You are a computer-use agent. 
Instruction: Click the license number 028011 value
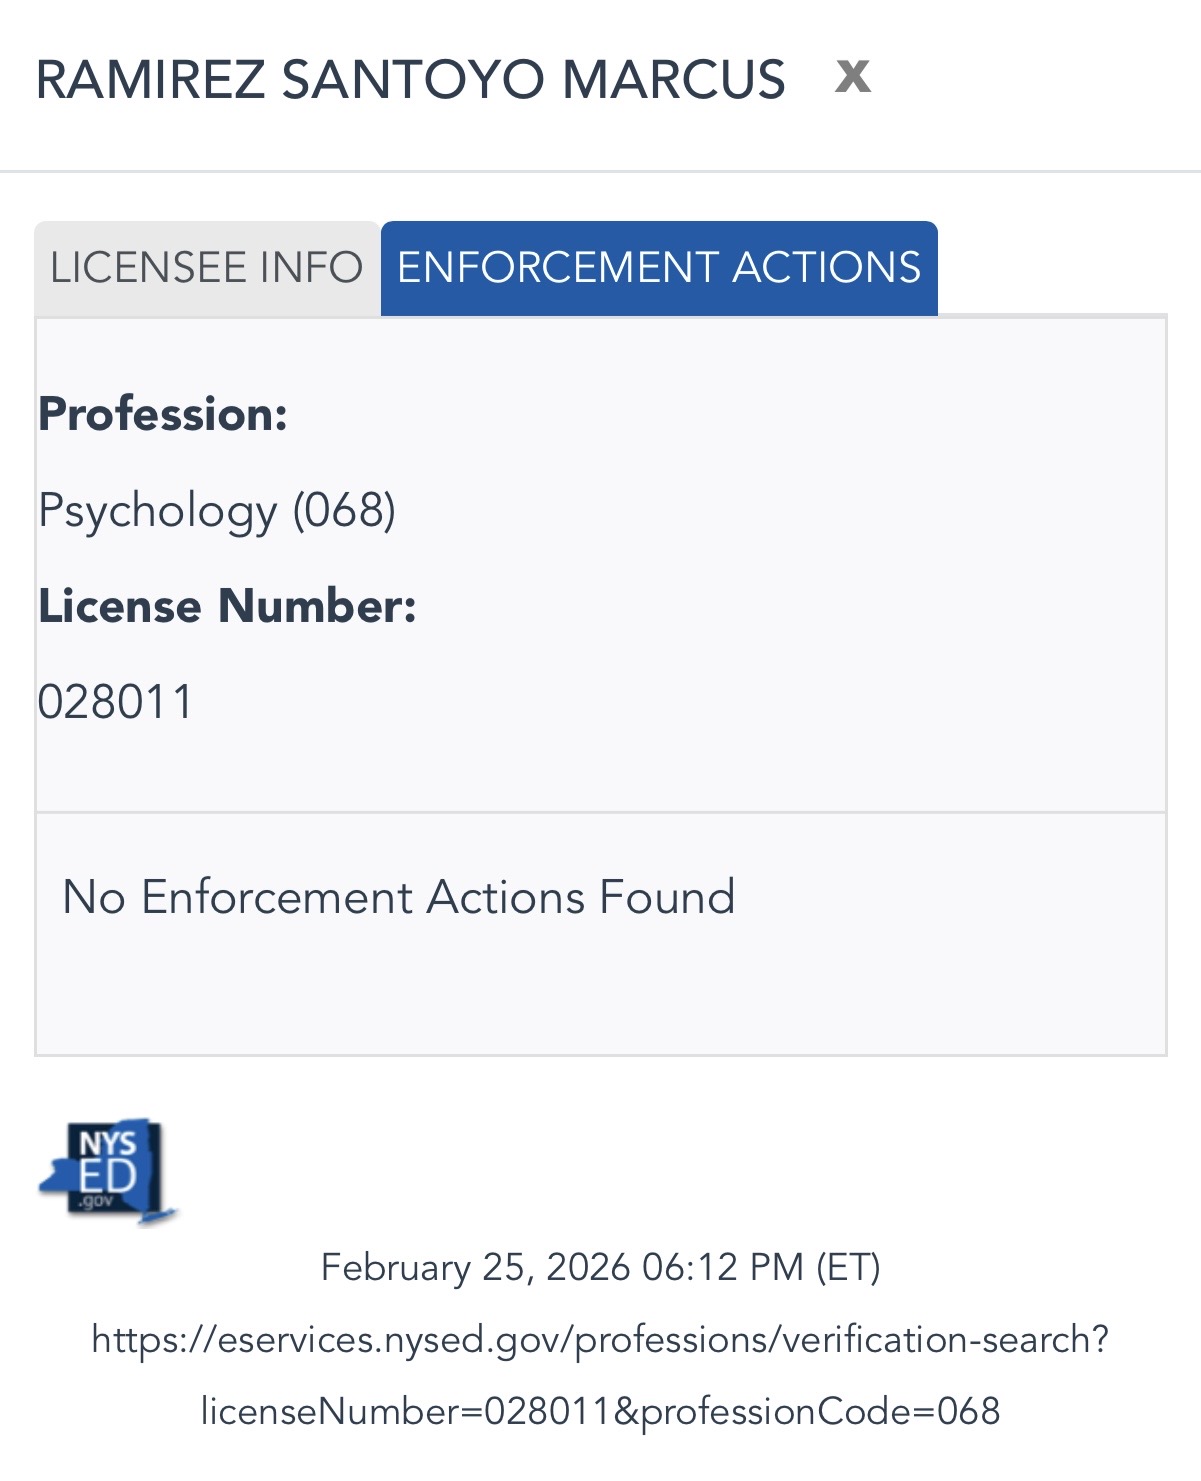(x=115, y=702)
